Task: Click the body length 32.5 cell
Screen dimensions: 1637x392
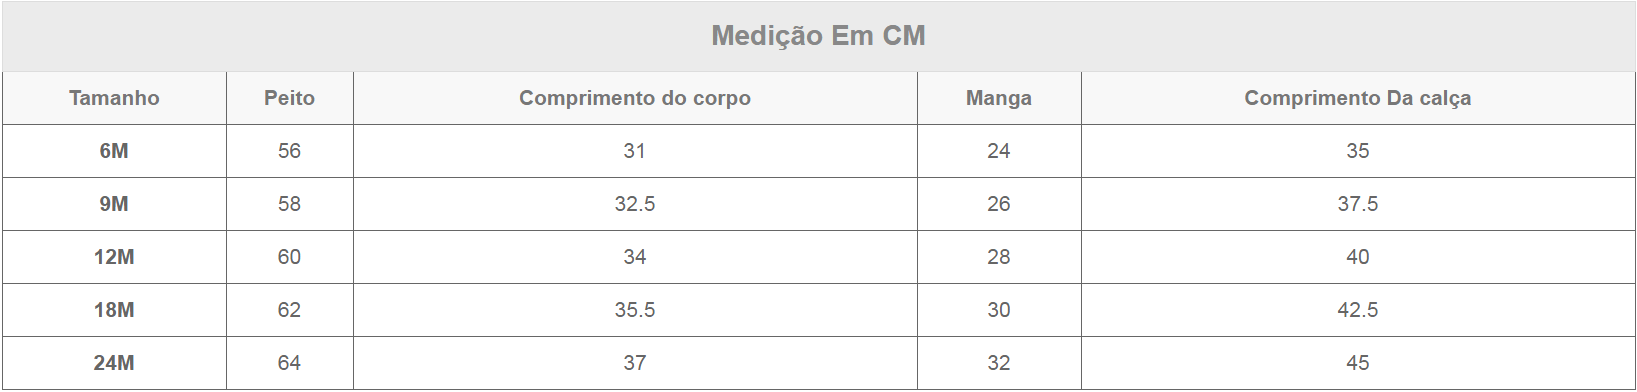Action: pyautogui.click(x=635, y=204)
